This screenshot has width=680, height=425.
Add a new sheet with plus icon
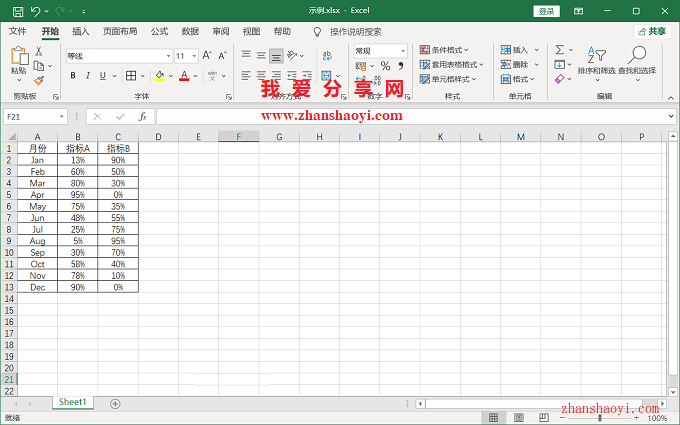coord(115,404)
